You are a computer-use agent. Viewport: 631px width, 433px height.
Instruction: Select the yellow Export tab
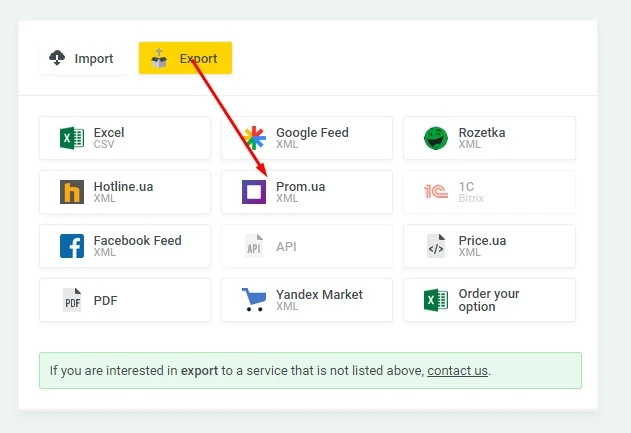point(186,58)
